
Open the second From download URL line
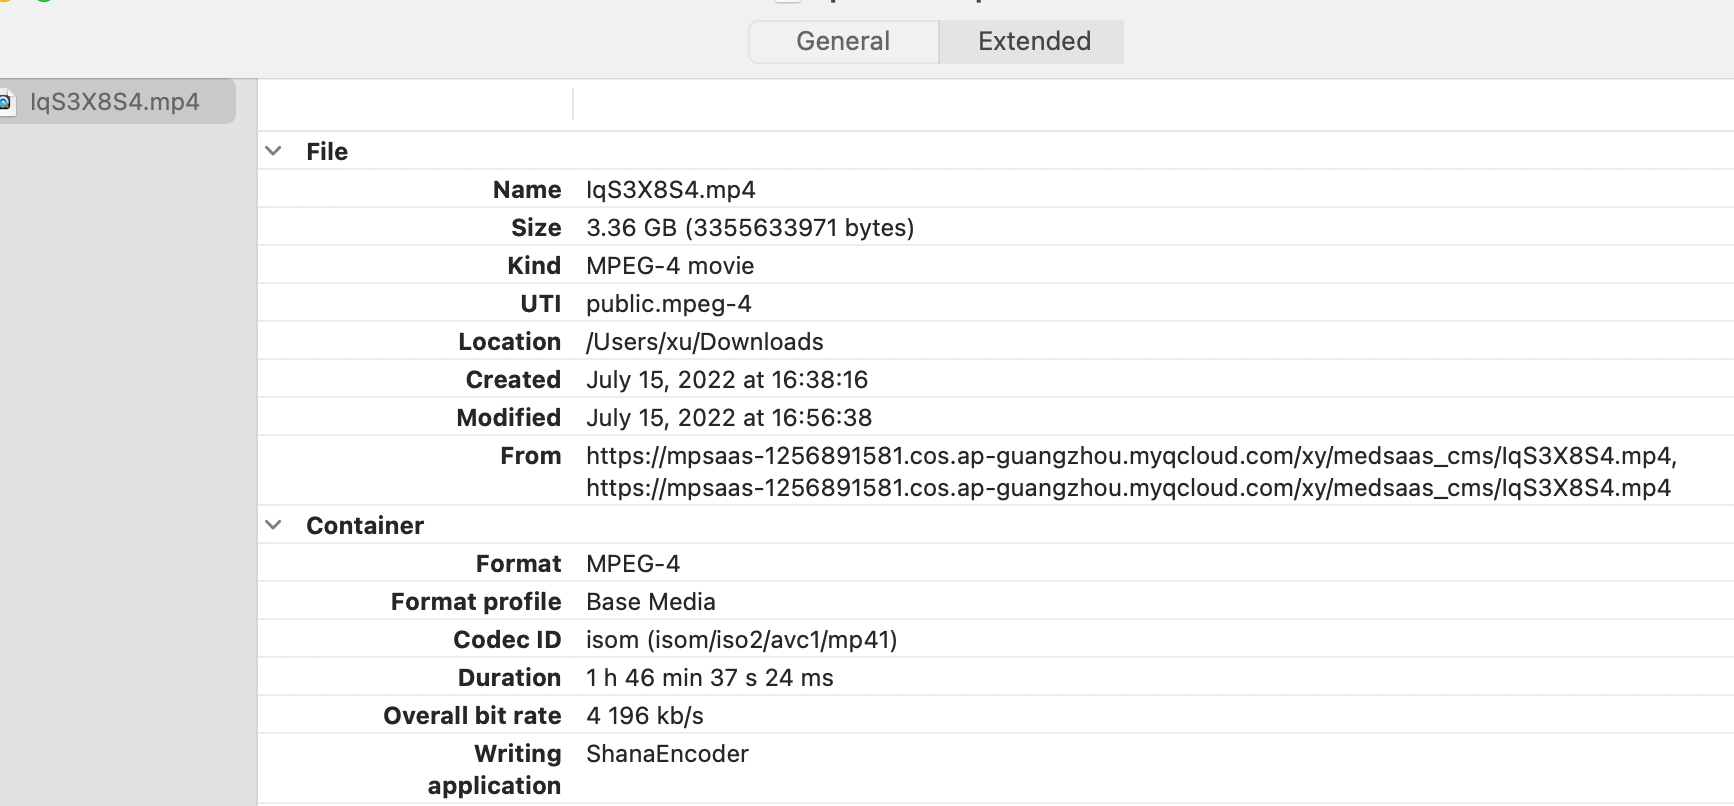(1127, 488)
